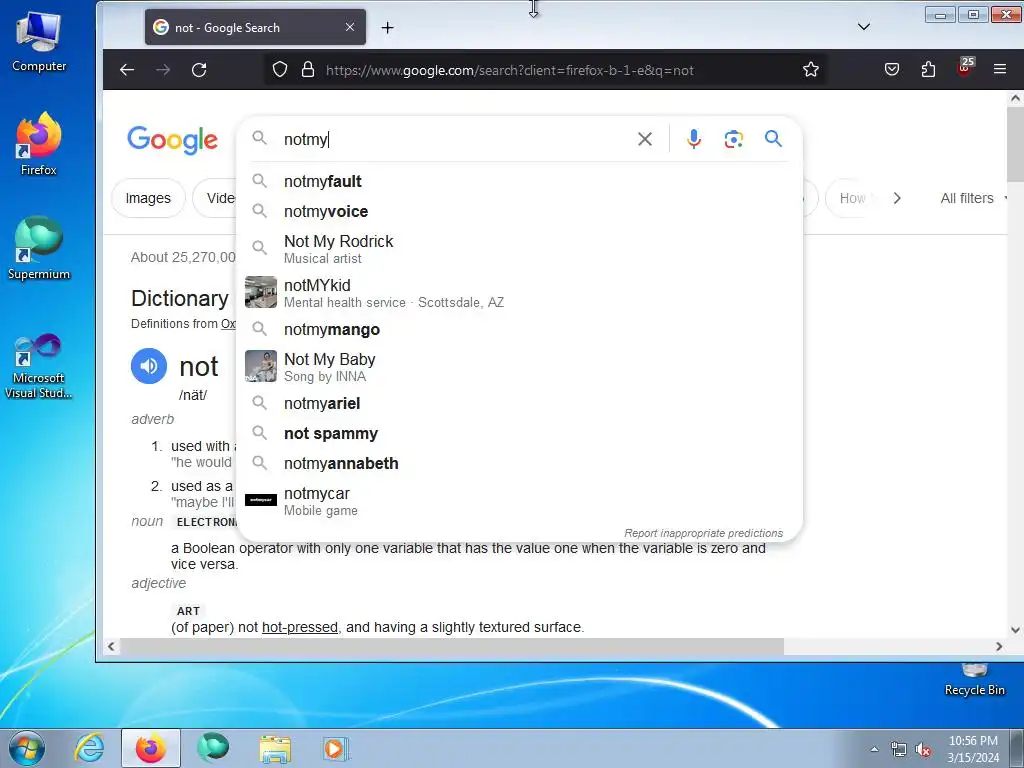Click the site security padlock icon
The image size is (1024, 768).
308,69
